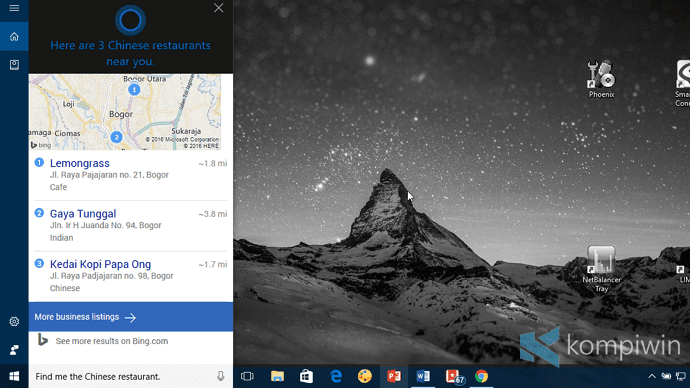Open the Cortana Notebook
This screenshot has width=690, height=388.
(x=14, y=65)
